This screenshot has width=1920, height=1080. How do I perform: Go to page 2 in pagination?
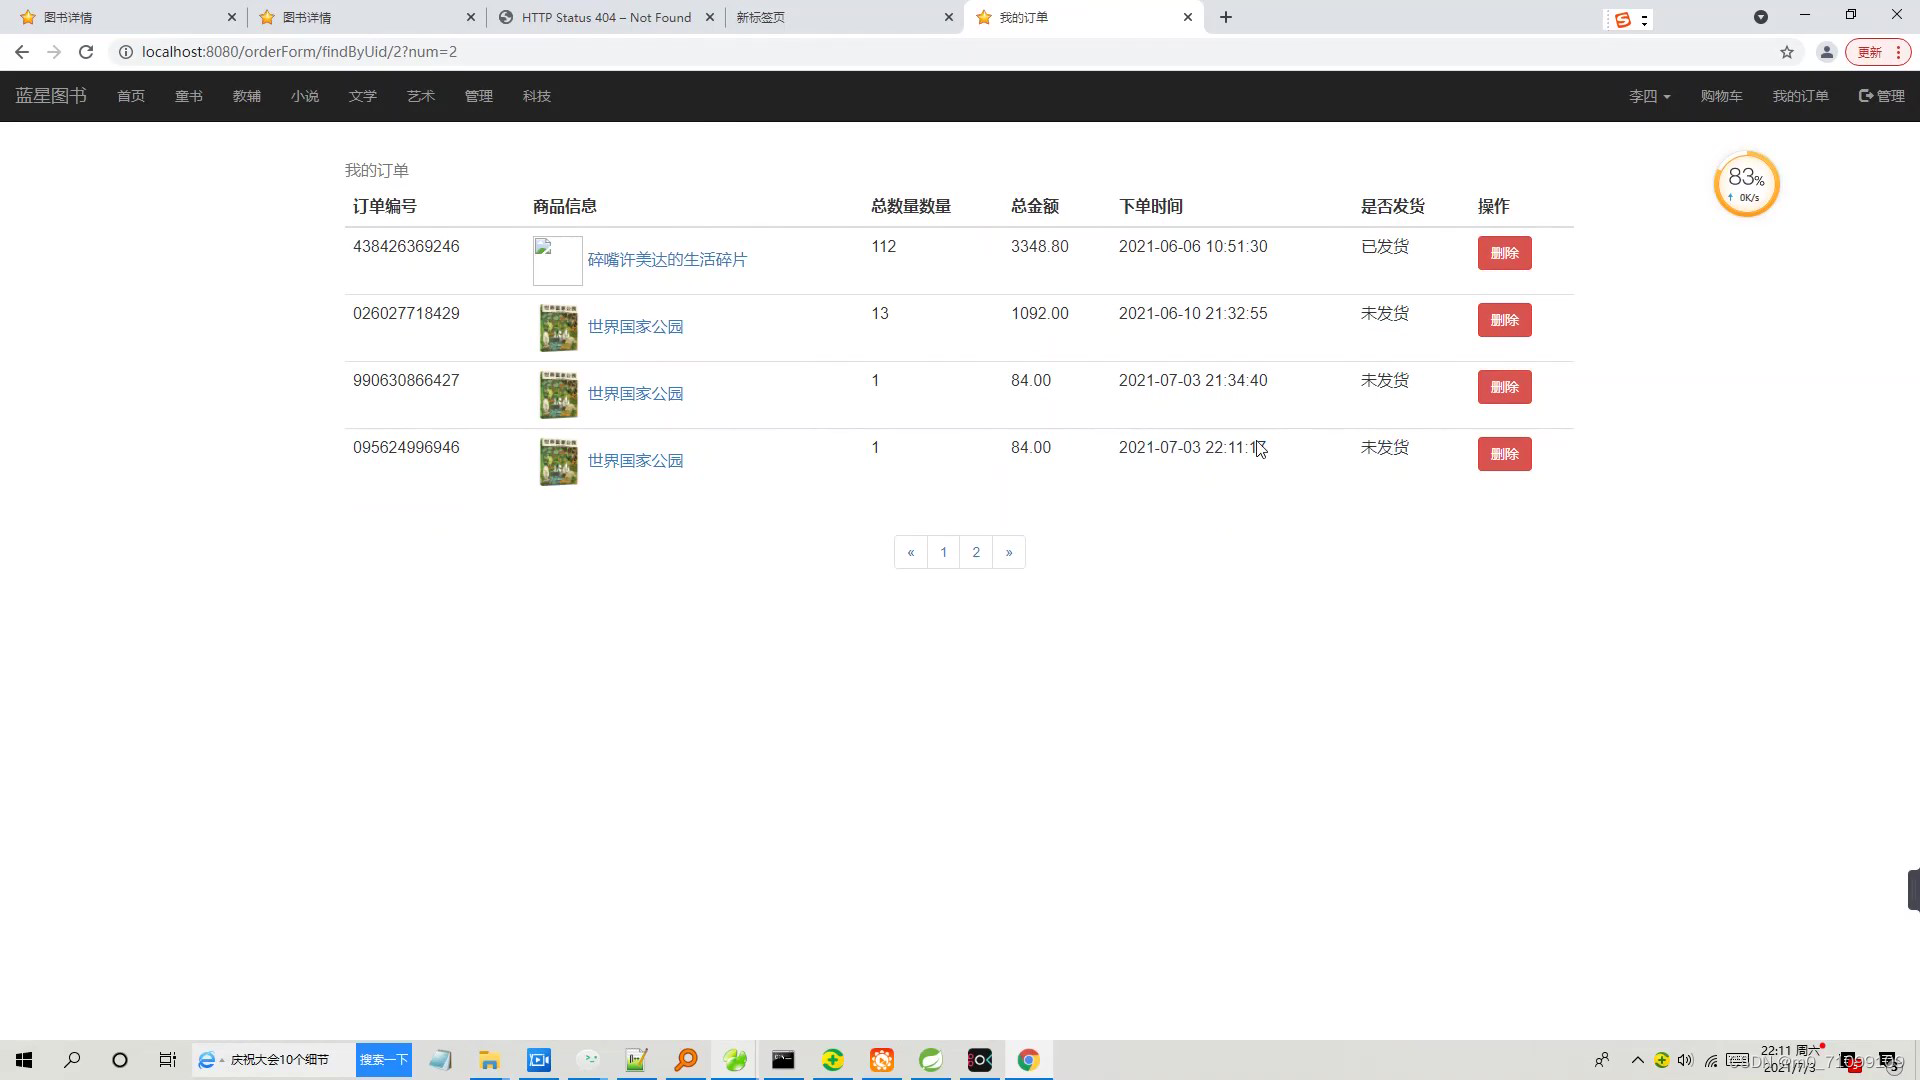976,552
